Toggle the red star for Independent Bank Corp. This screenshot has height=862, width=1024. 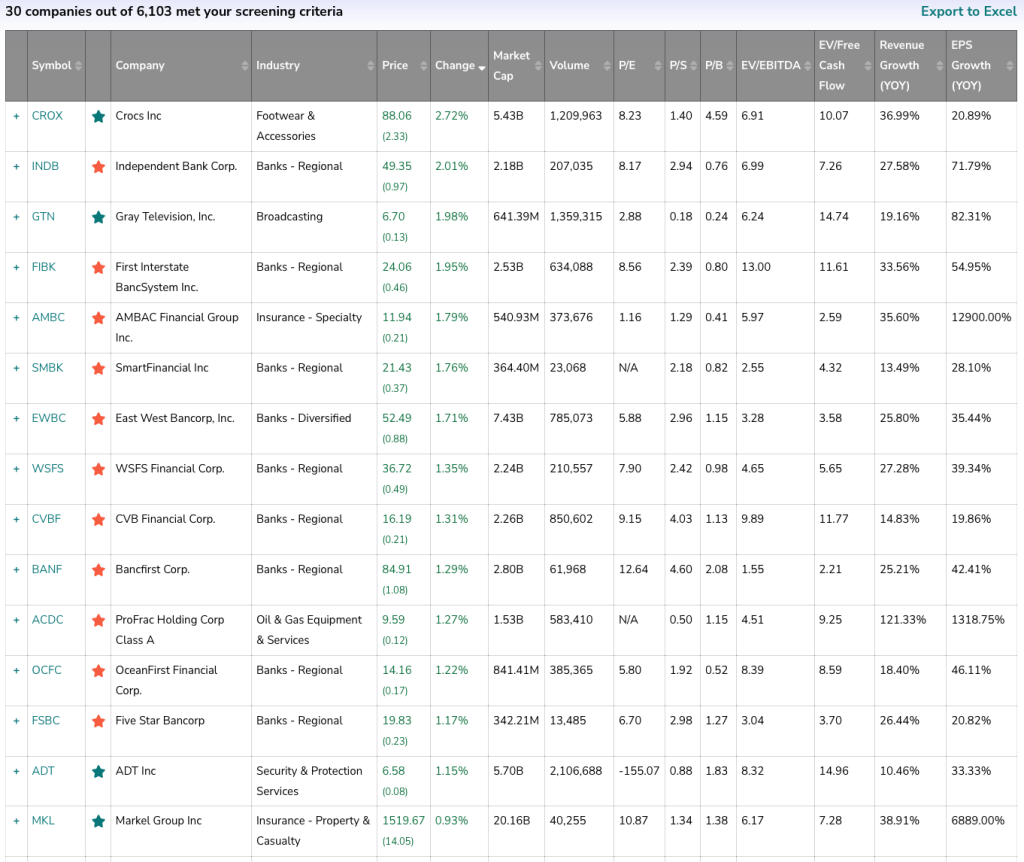(x=99, y=167)
